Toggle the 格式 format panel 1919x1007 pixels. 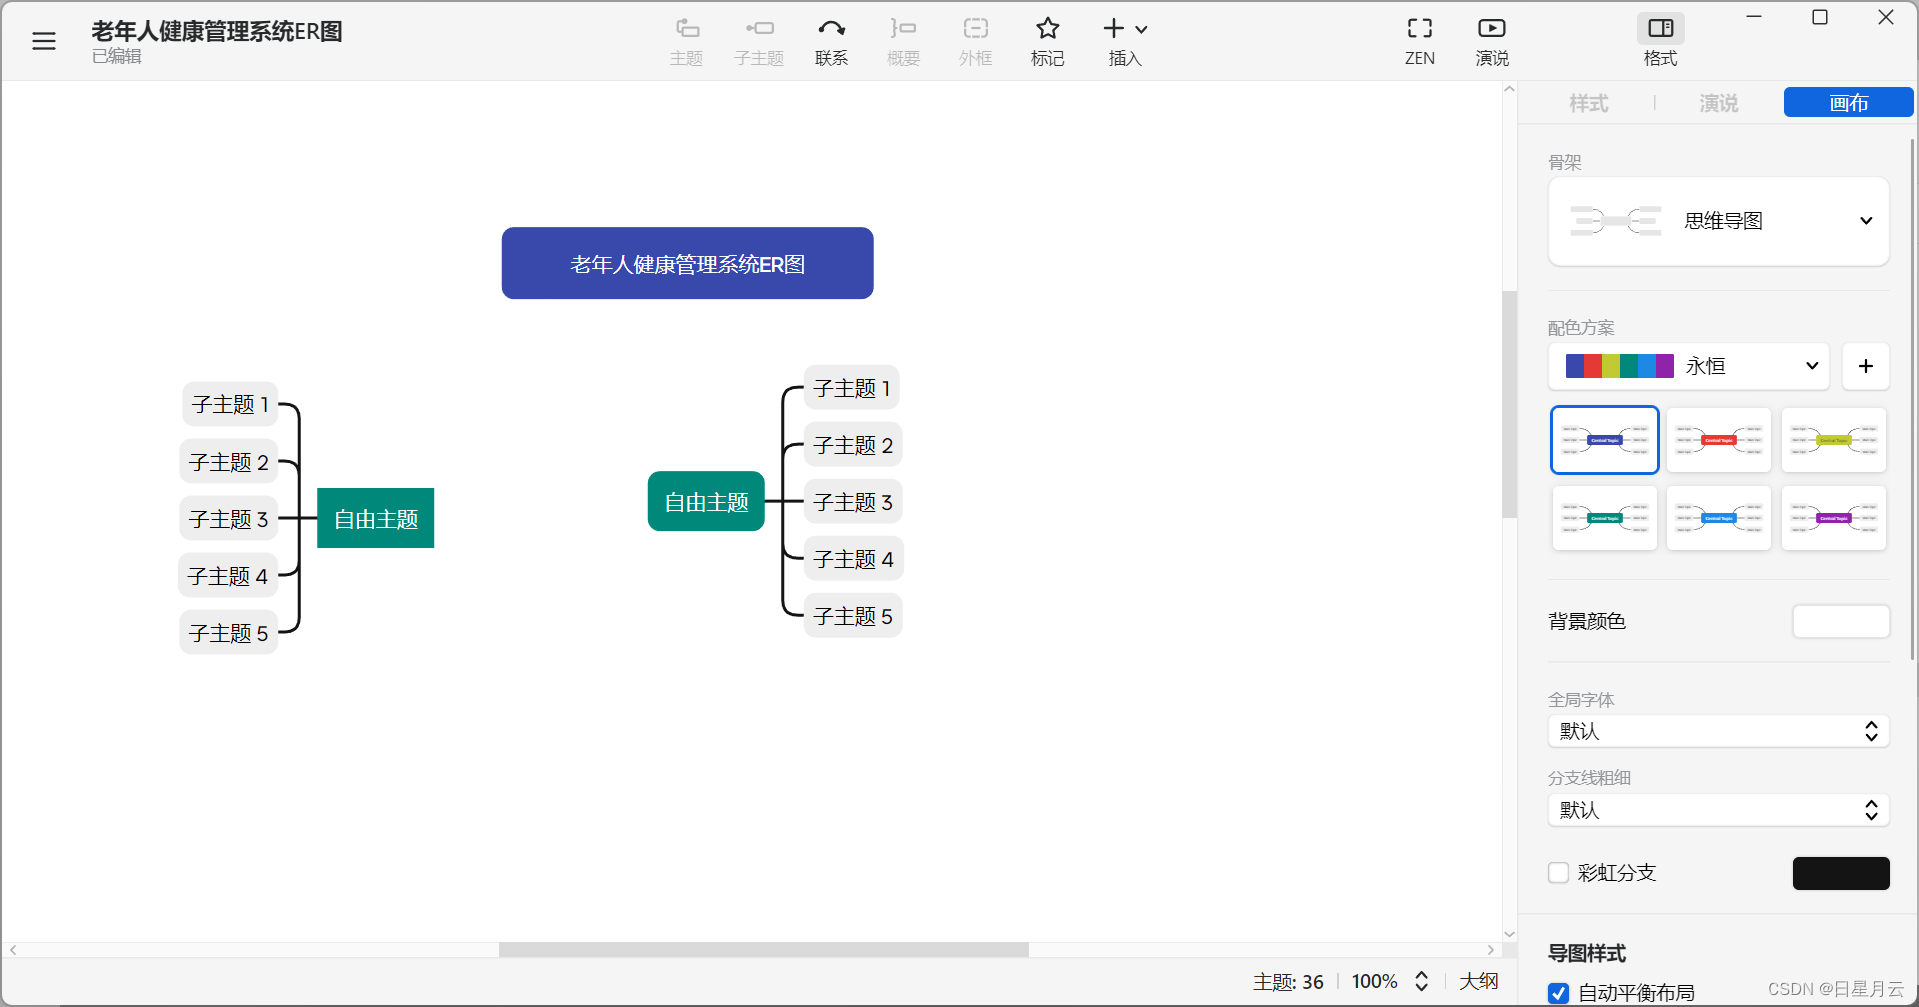pos(1661,42)
